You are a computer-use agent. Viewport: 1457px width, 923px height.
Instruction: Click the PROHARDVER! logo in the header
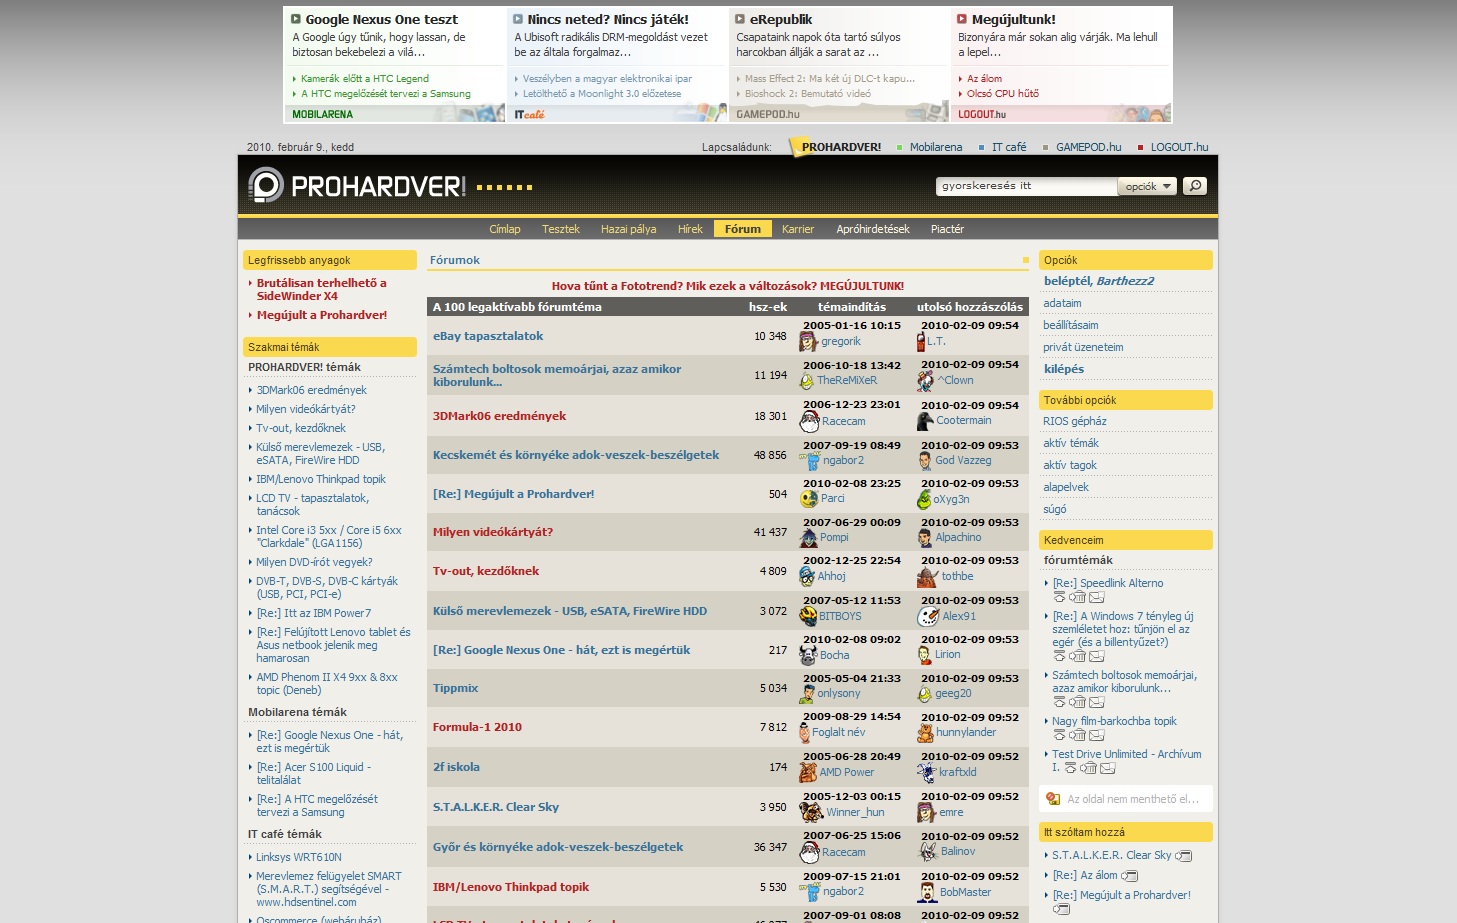pyautogui.click(x=357, y=186)
